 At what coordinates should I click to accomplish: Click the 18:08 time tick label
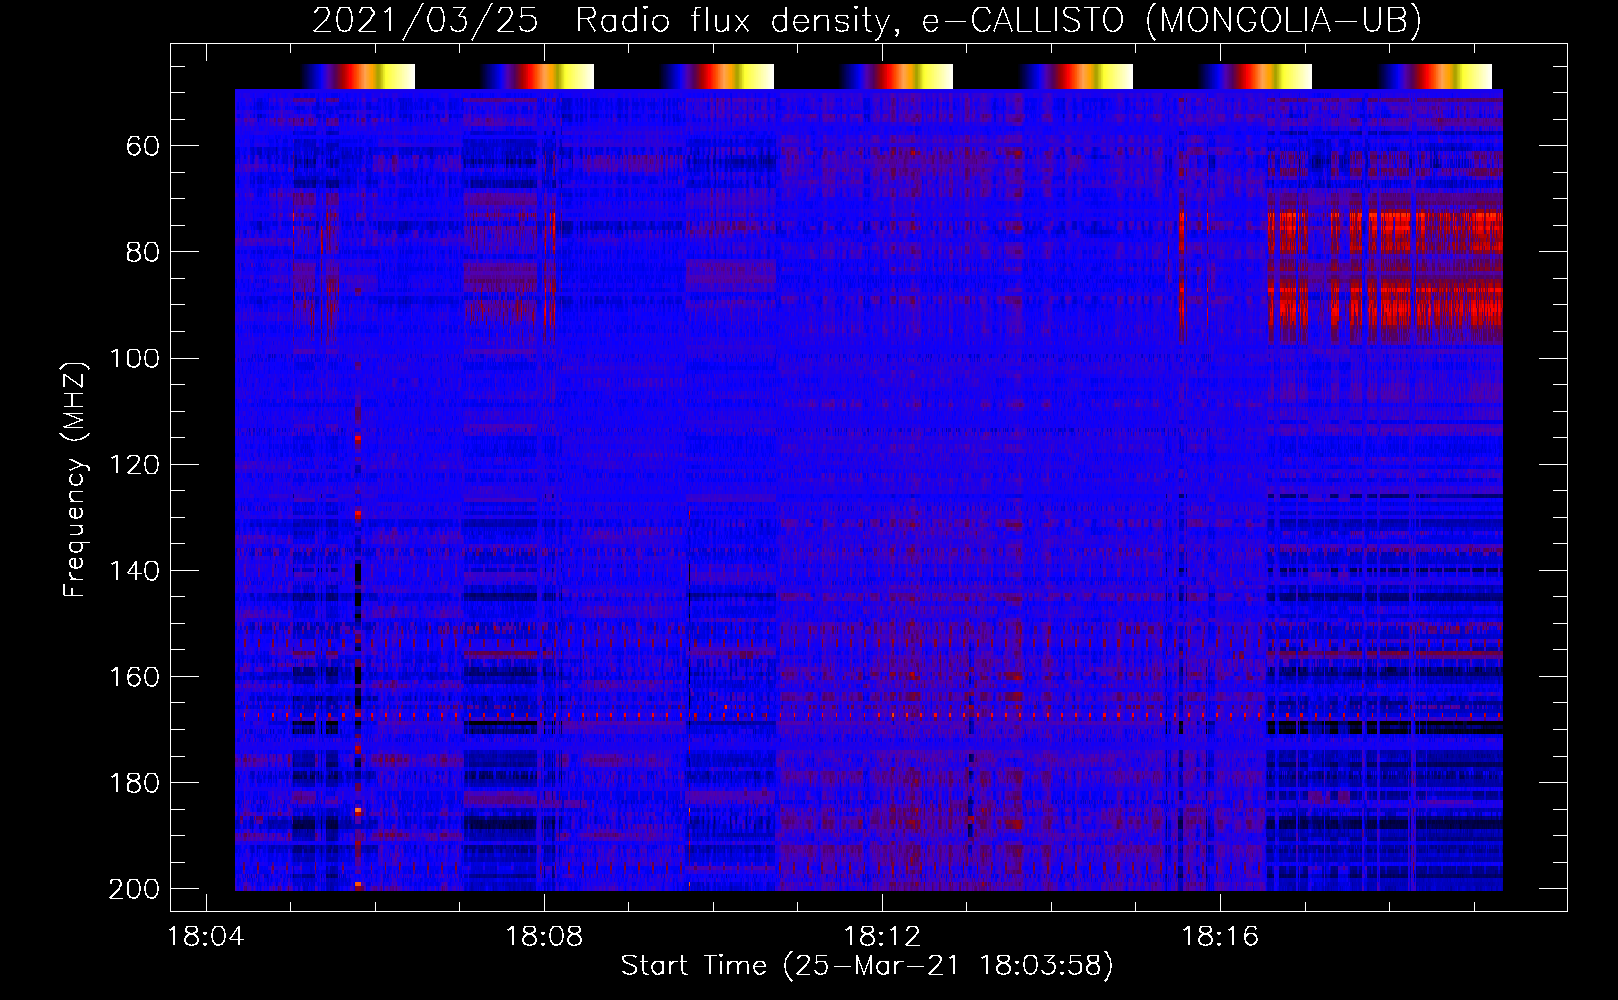(x=544, y=937)
